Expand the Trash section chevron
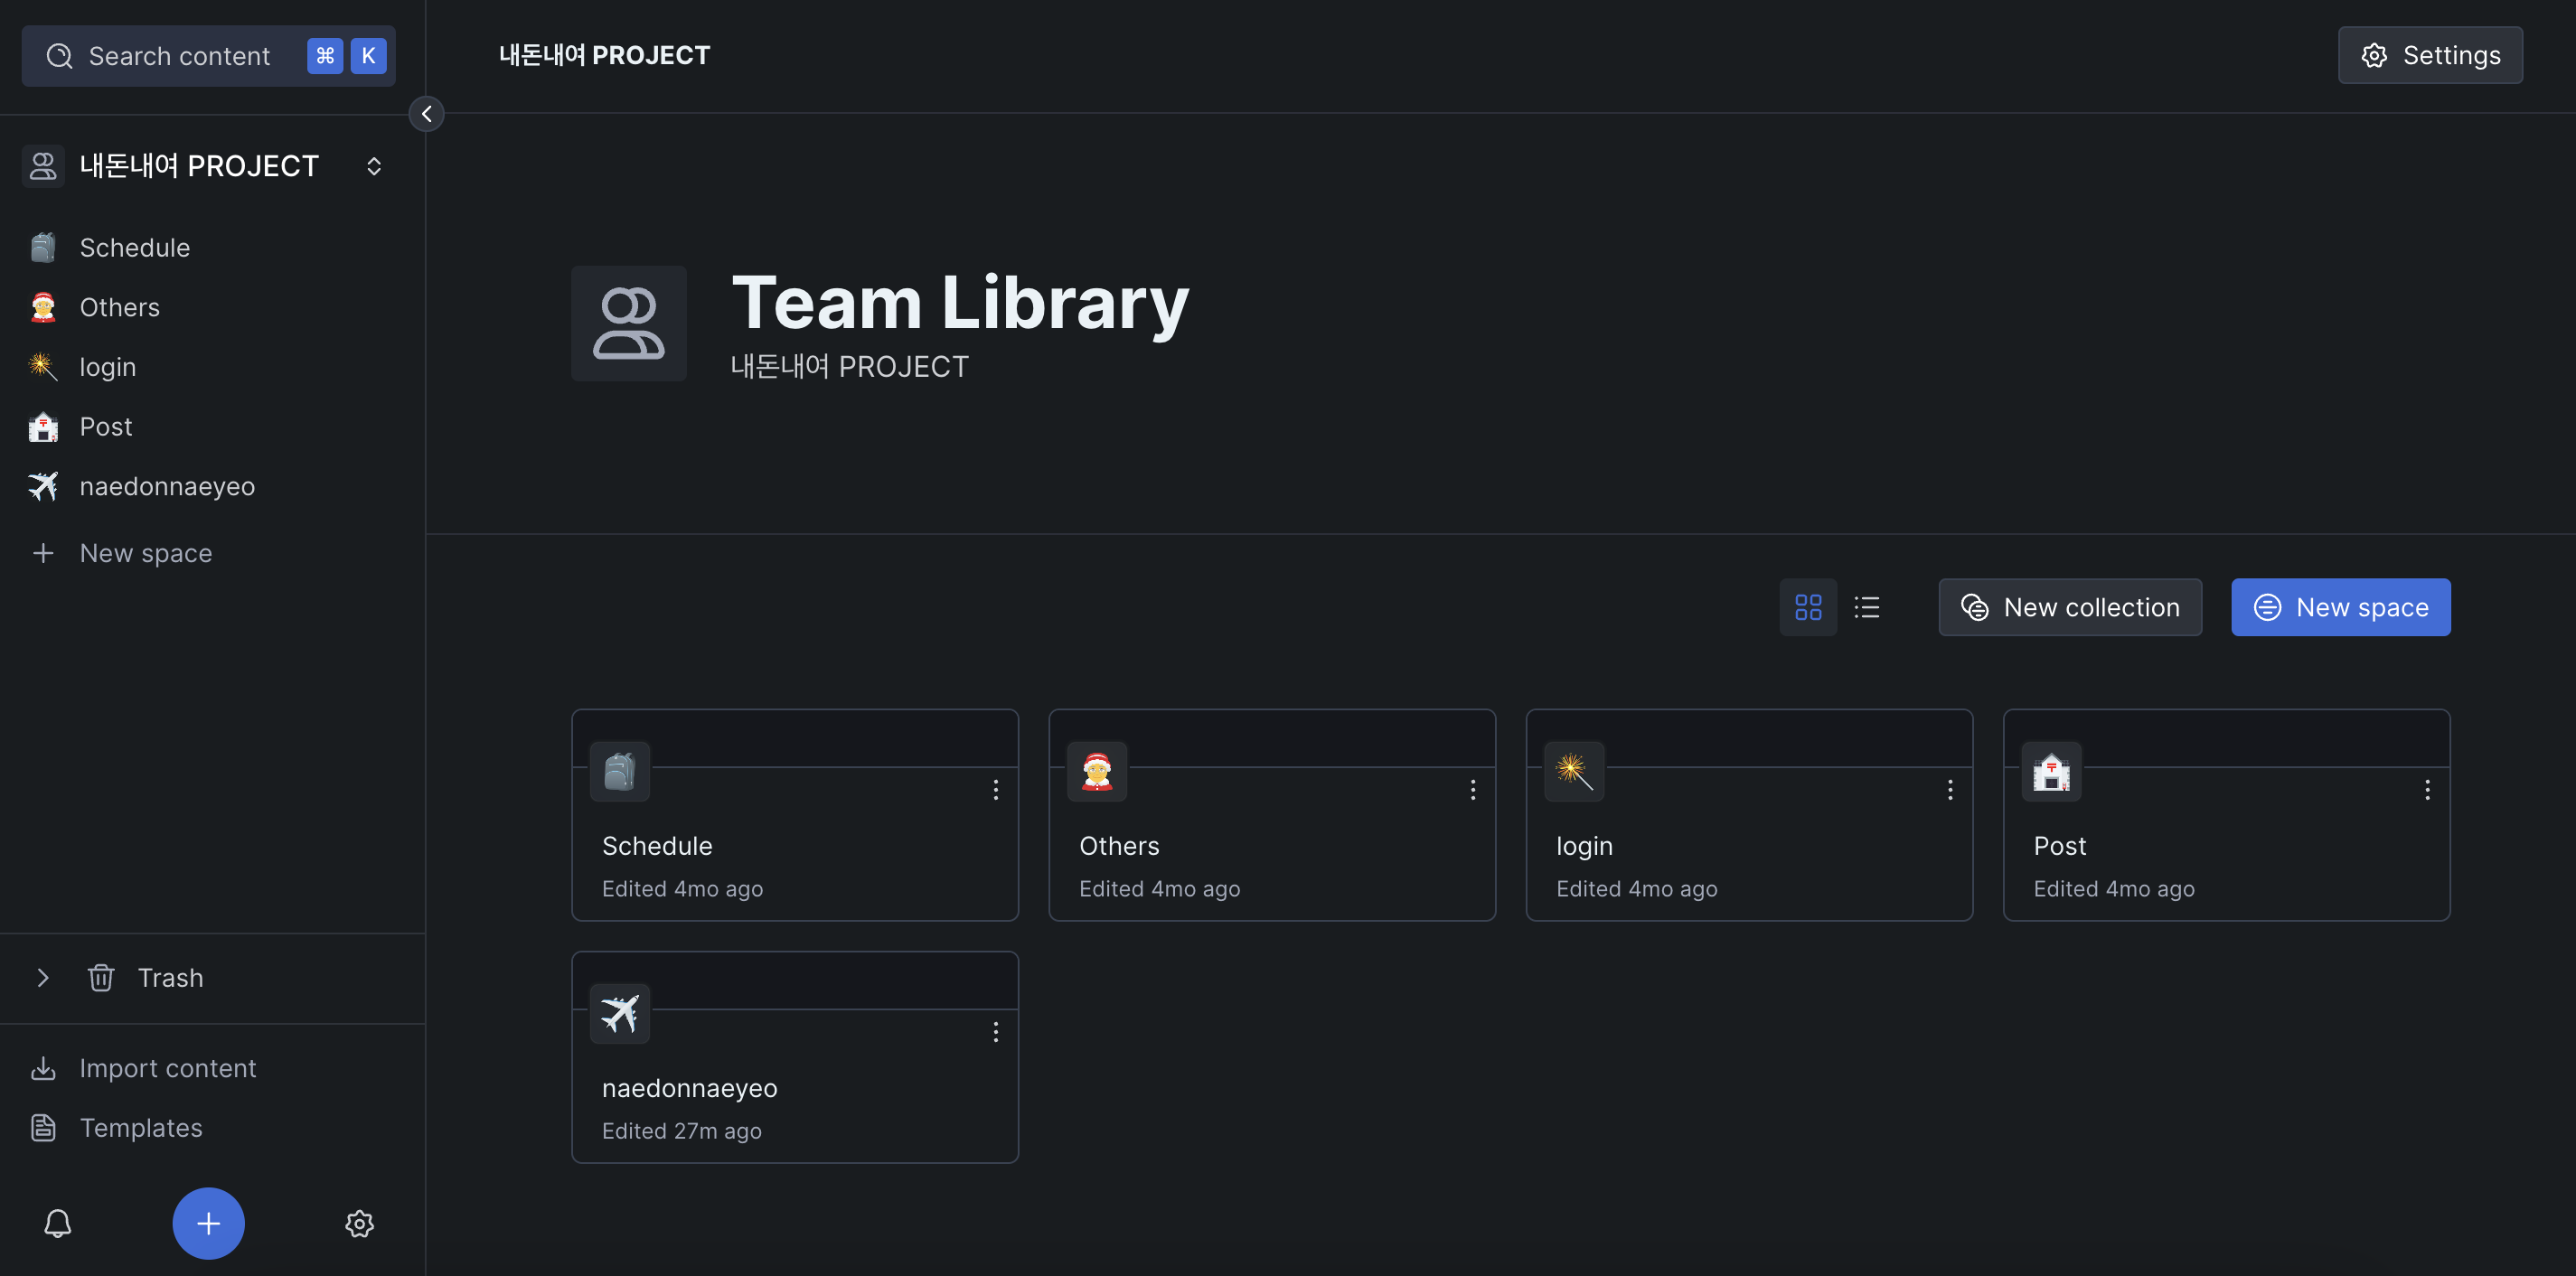 pyautogui.click(x=43, y=977)
